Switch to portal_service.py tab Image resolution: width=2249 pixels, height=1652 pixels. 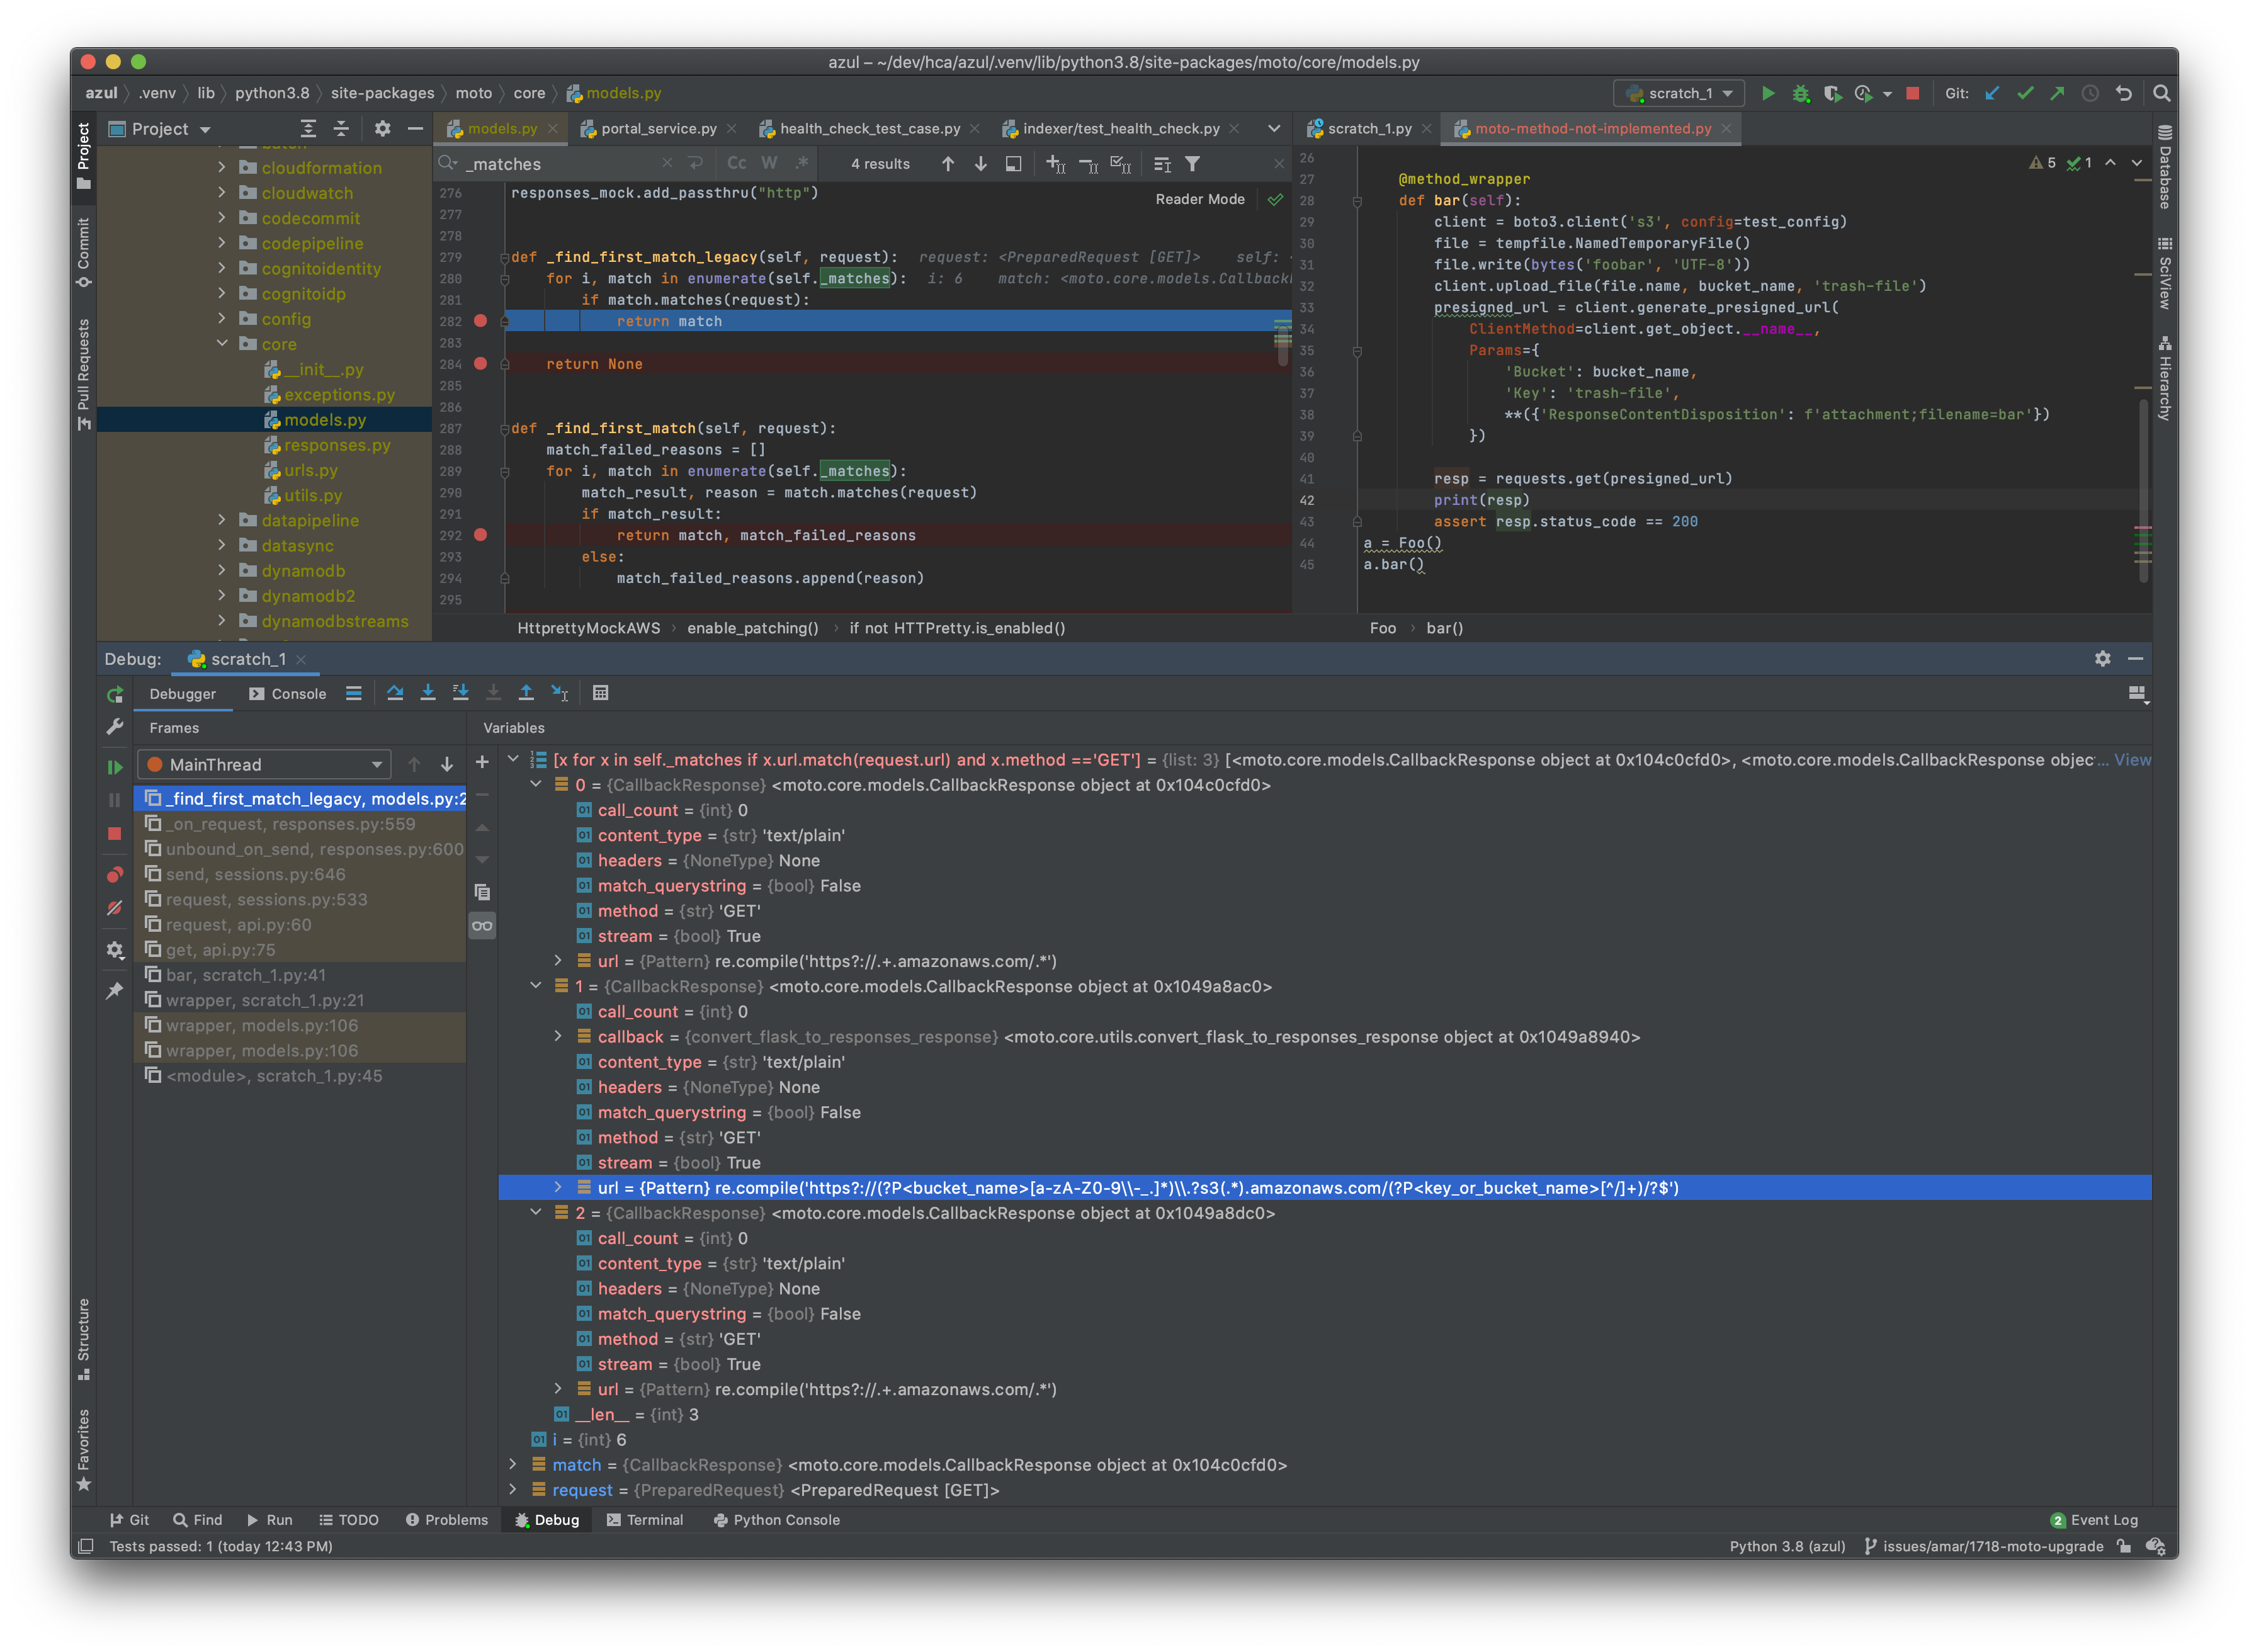pos(658,128)
